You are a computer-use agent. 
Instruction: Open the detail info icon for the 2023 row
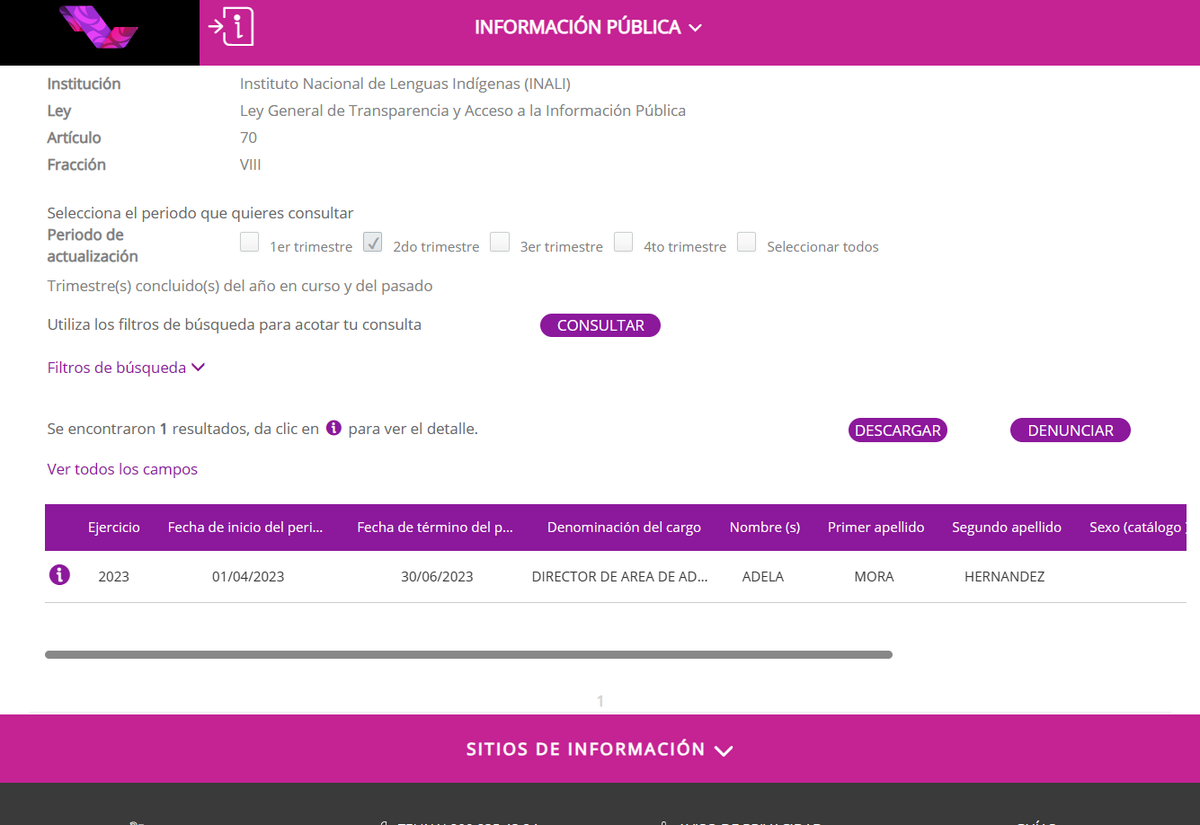point(60,575)
